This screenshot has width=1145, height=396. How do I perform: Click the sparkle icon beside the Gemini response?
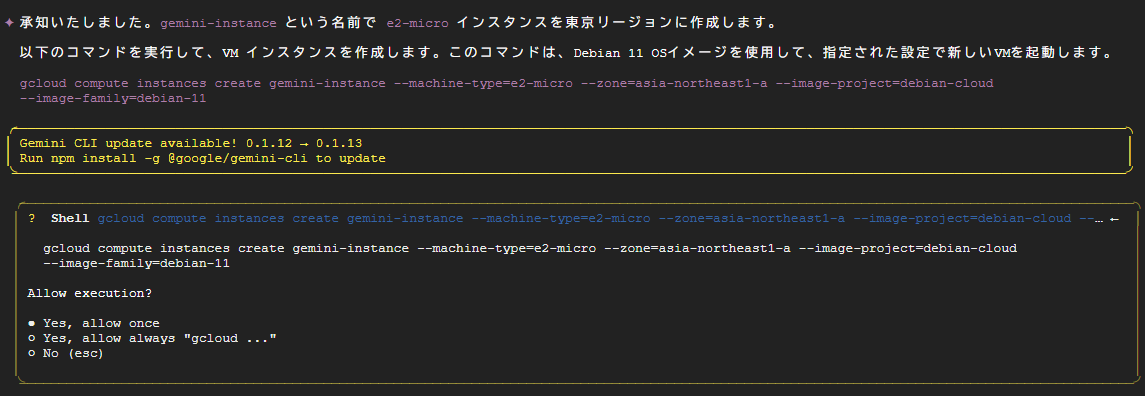[9, 23]
